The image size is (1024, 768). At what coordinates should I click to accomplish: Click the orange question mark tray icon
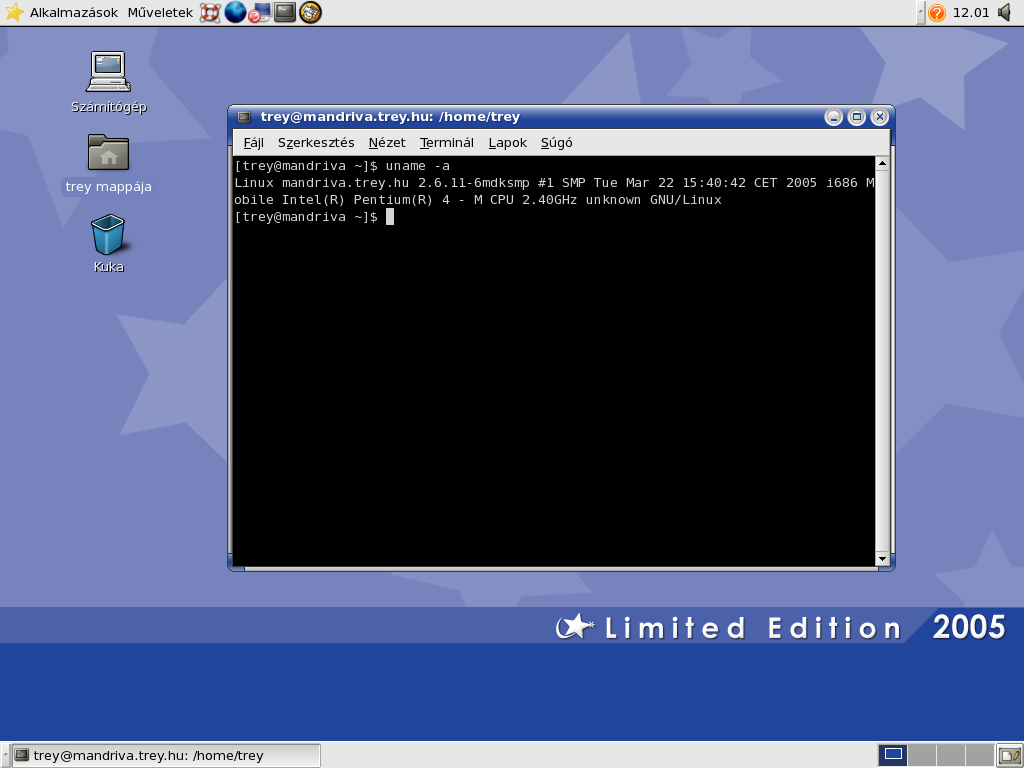(937, 12)
